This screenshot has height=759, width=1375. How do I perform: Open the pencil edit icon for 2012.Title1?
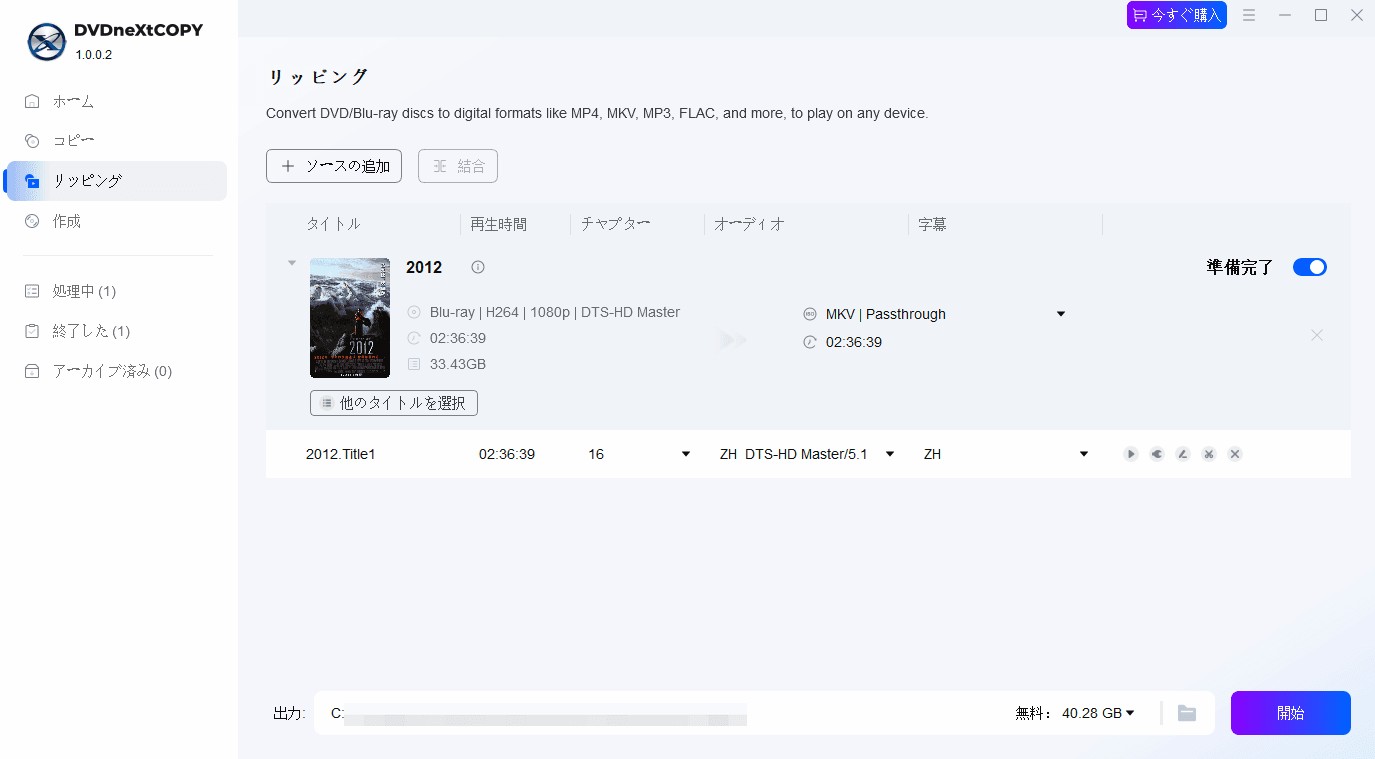point(1183,454)
